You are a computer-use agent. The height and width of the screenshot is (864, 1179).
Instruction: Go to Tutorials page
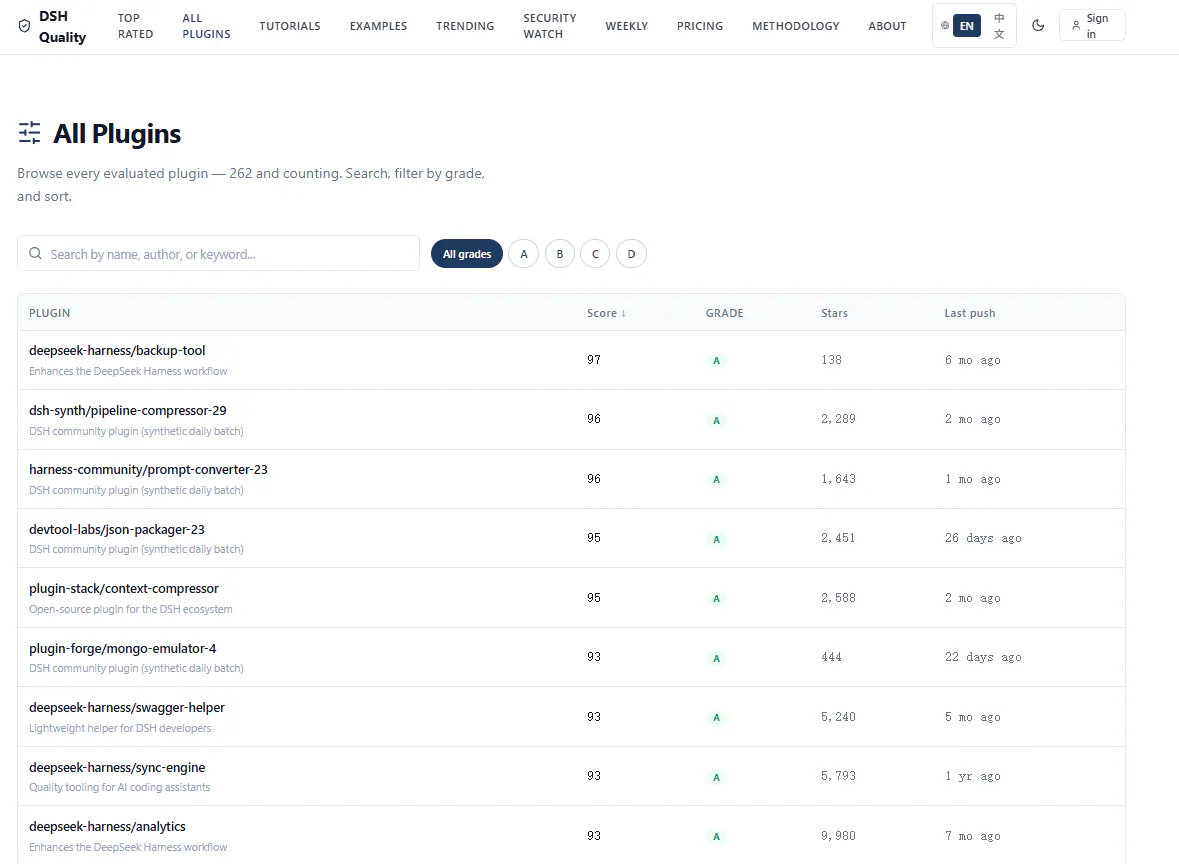coord(289,26)
